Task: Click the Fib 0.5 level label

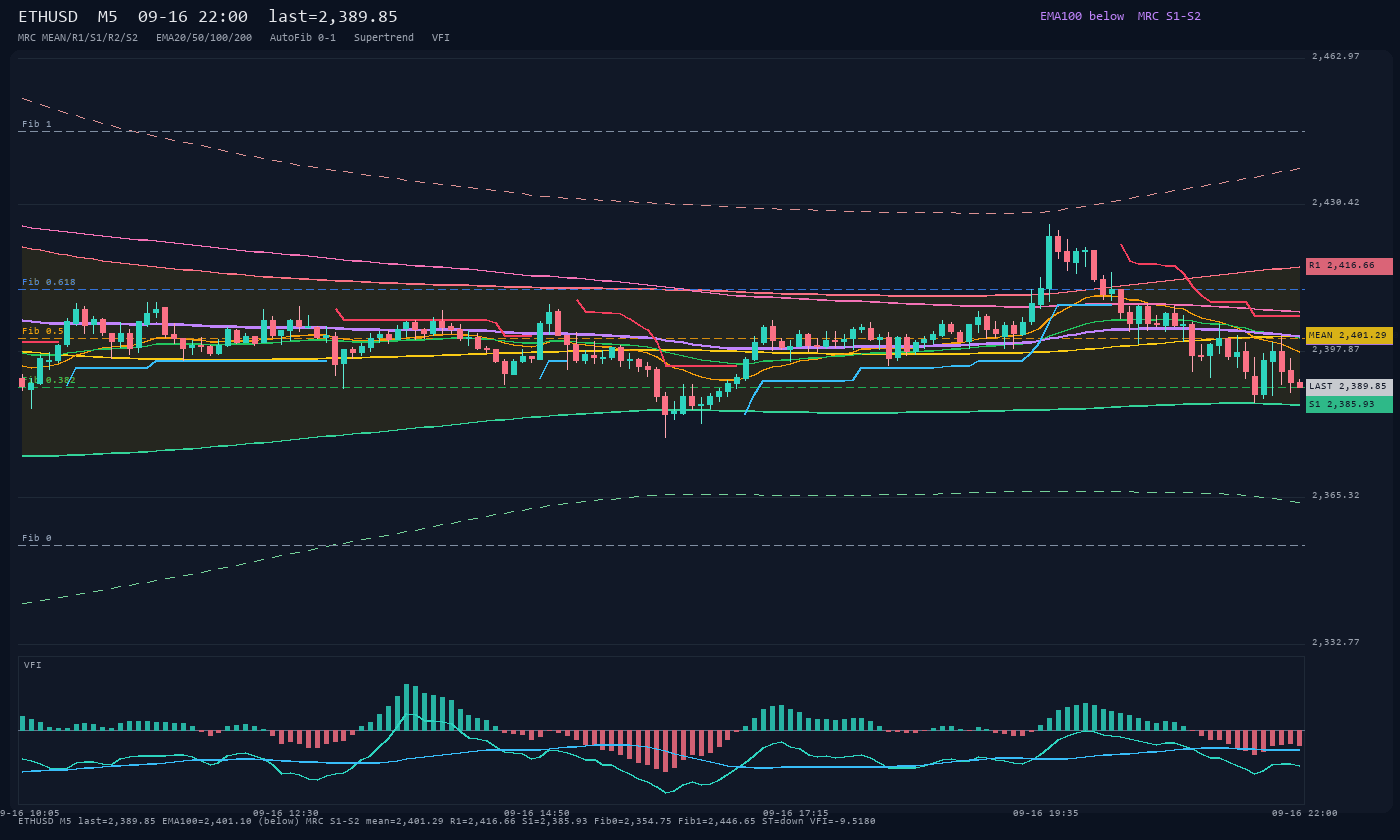Action: (x=43, y=331)
